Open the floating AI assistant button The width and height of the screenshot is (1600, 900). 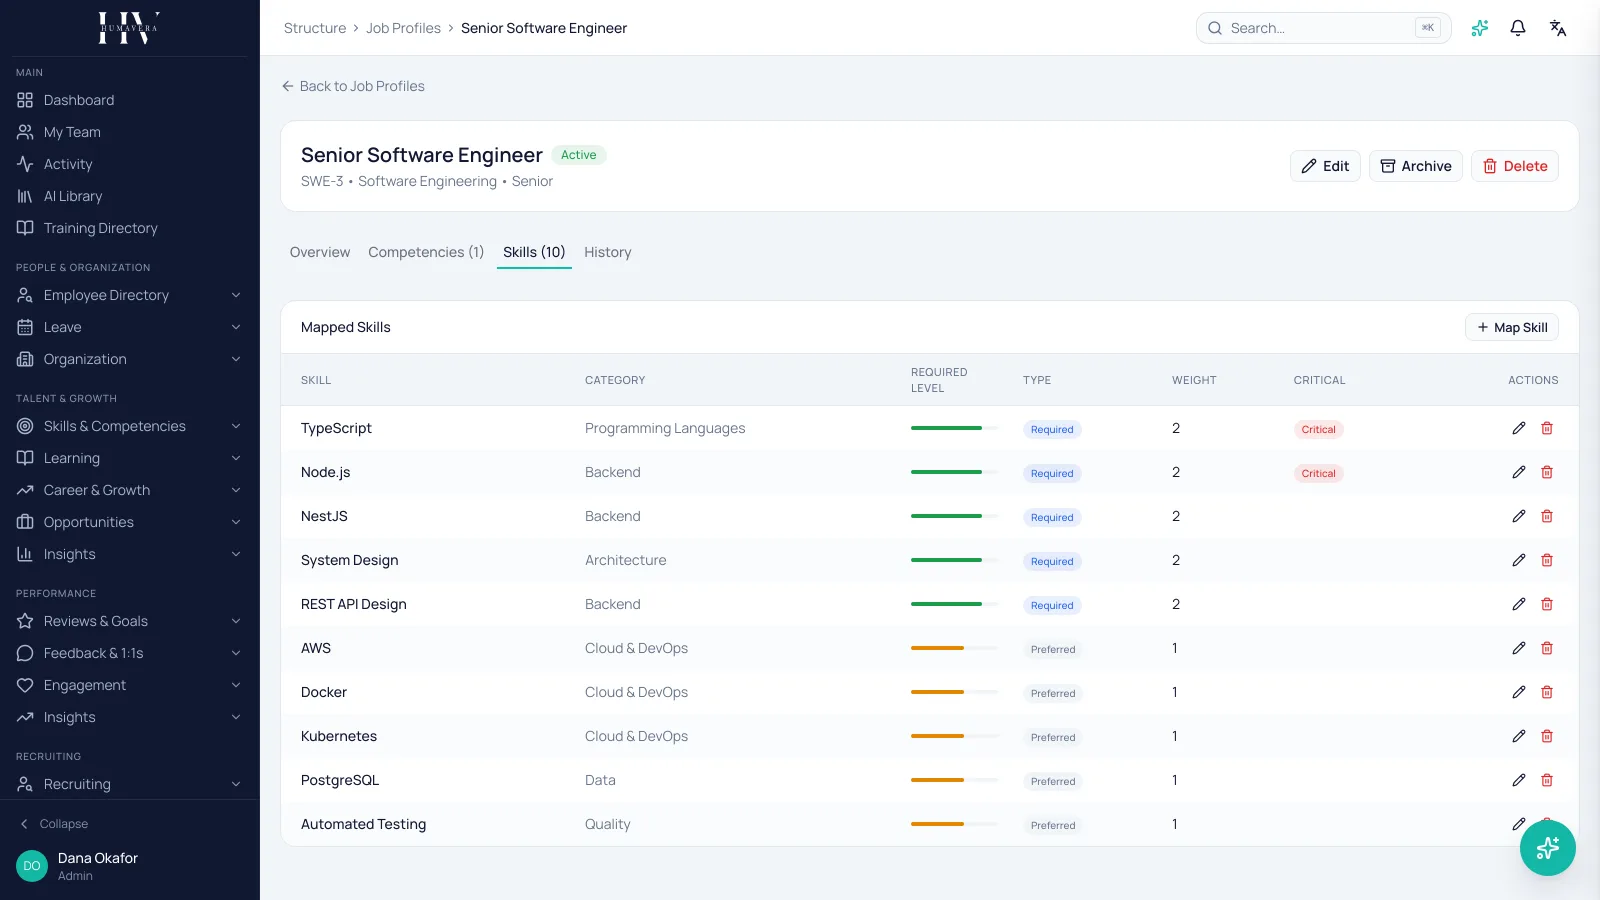click(x=1548, y=848)
